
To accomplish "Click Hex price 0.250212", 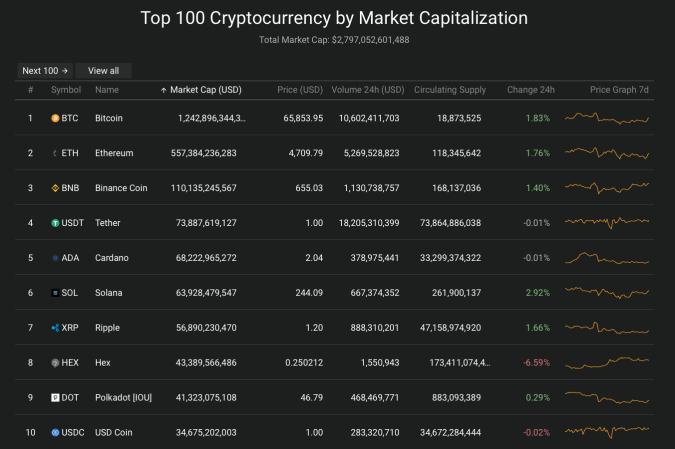I will 304,362.
